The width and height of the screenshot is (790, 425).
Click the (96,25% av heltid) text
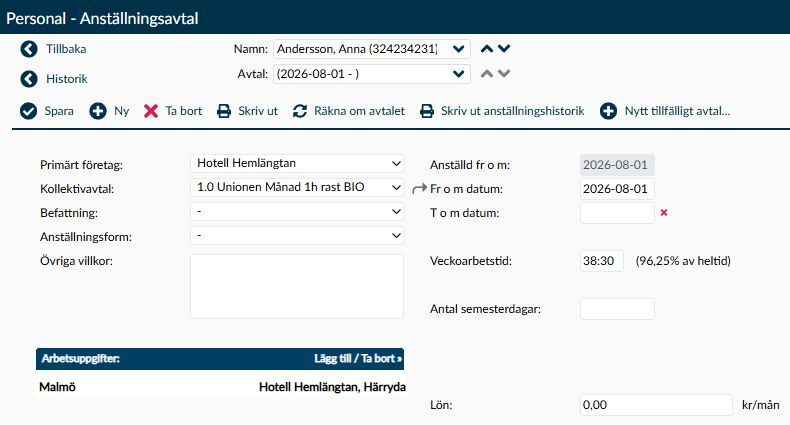683,261
